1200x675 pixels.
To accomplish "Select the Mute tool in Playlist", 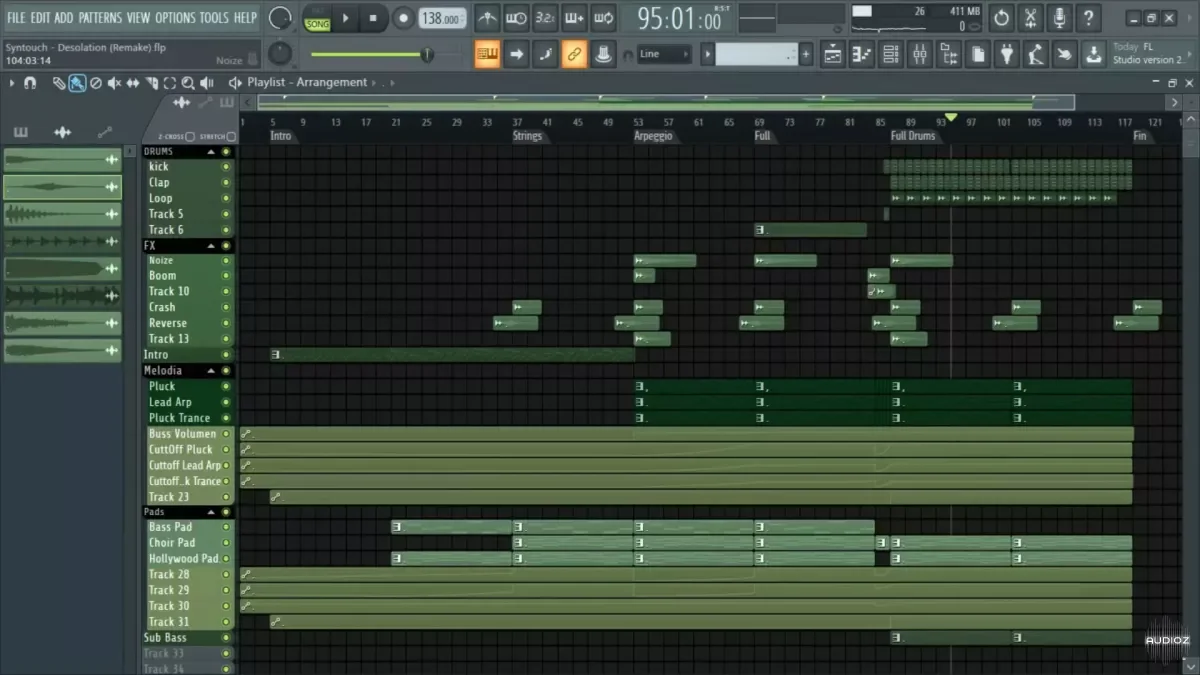I will [114, 83].
